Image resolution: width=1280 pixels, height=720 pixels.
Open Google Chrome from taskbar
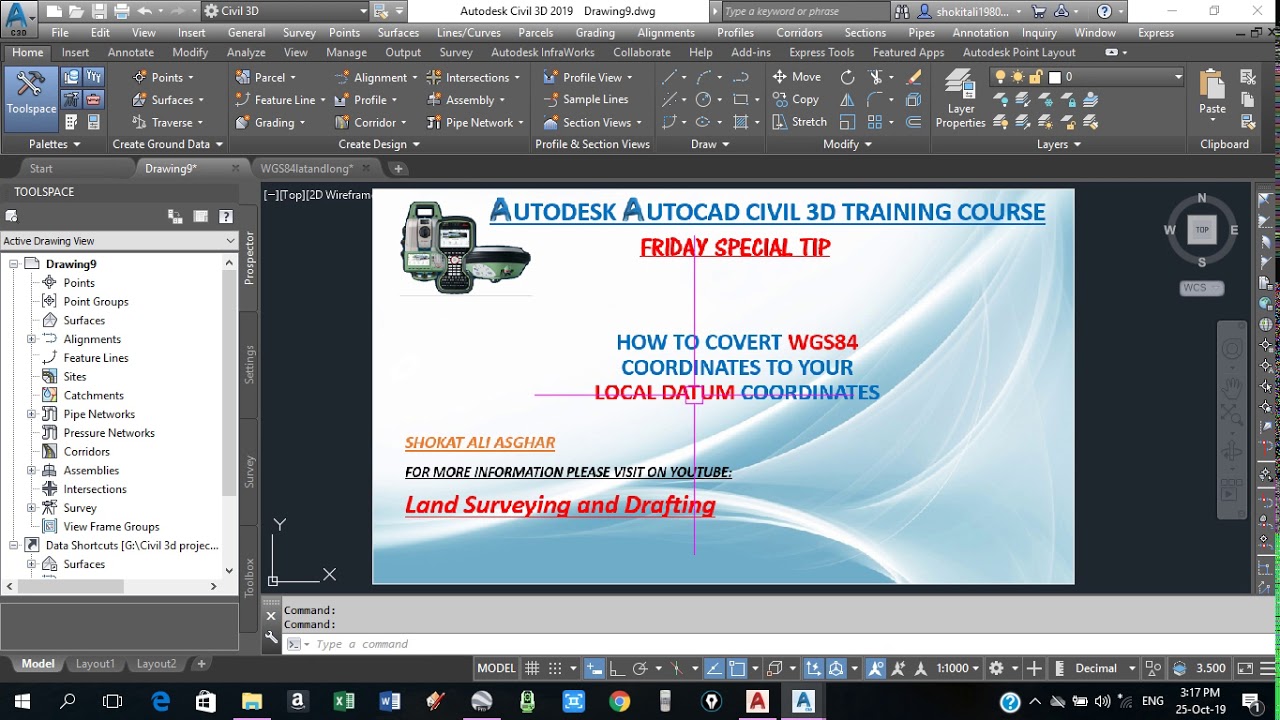pos(619,701)
